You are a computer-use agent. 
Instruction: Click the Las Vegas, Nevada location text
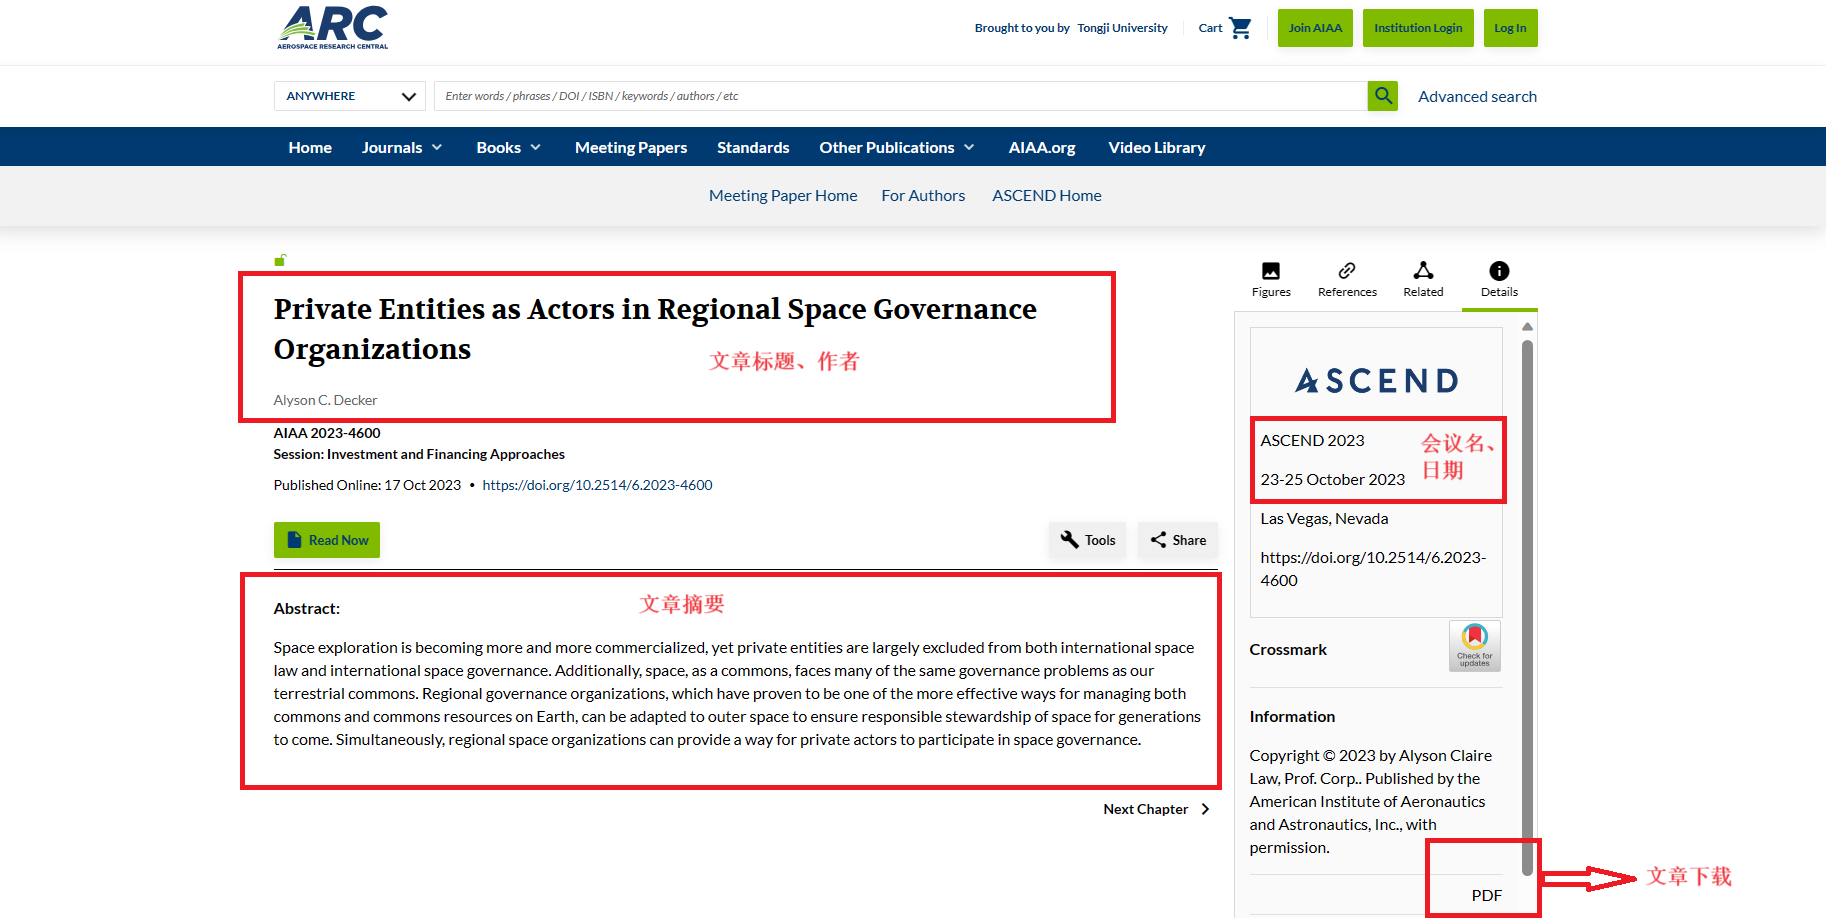pos(1324,518)
